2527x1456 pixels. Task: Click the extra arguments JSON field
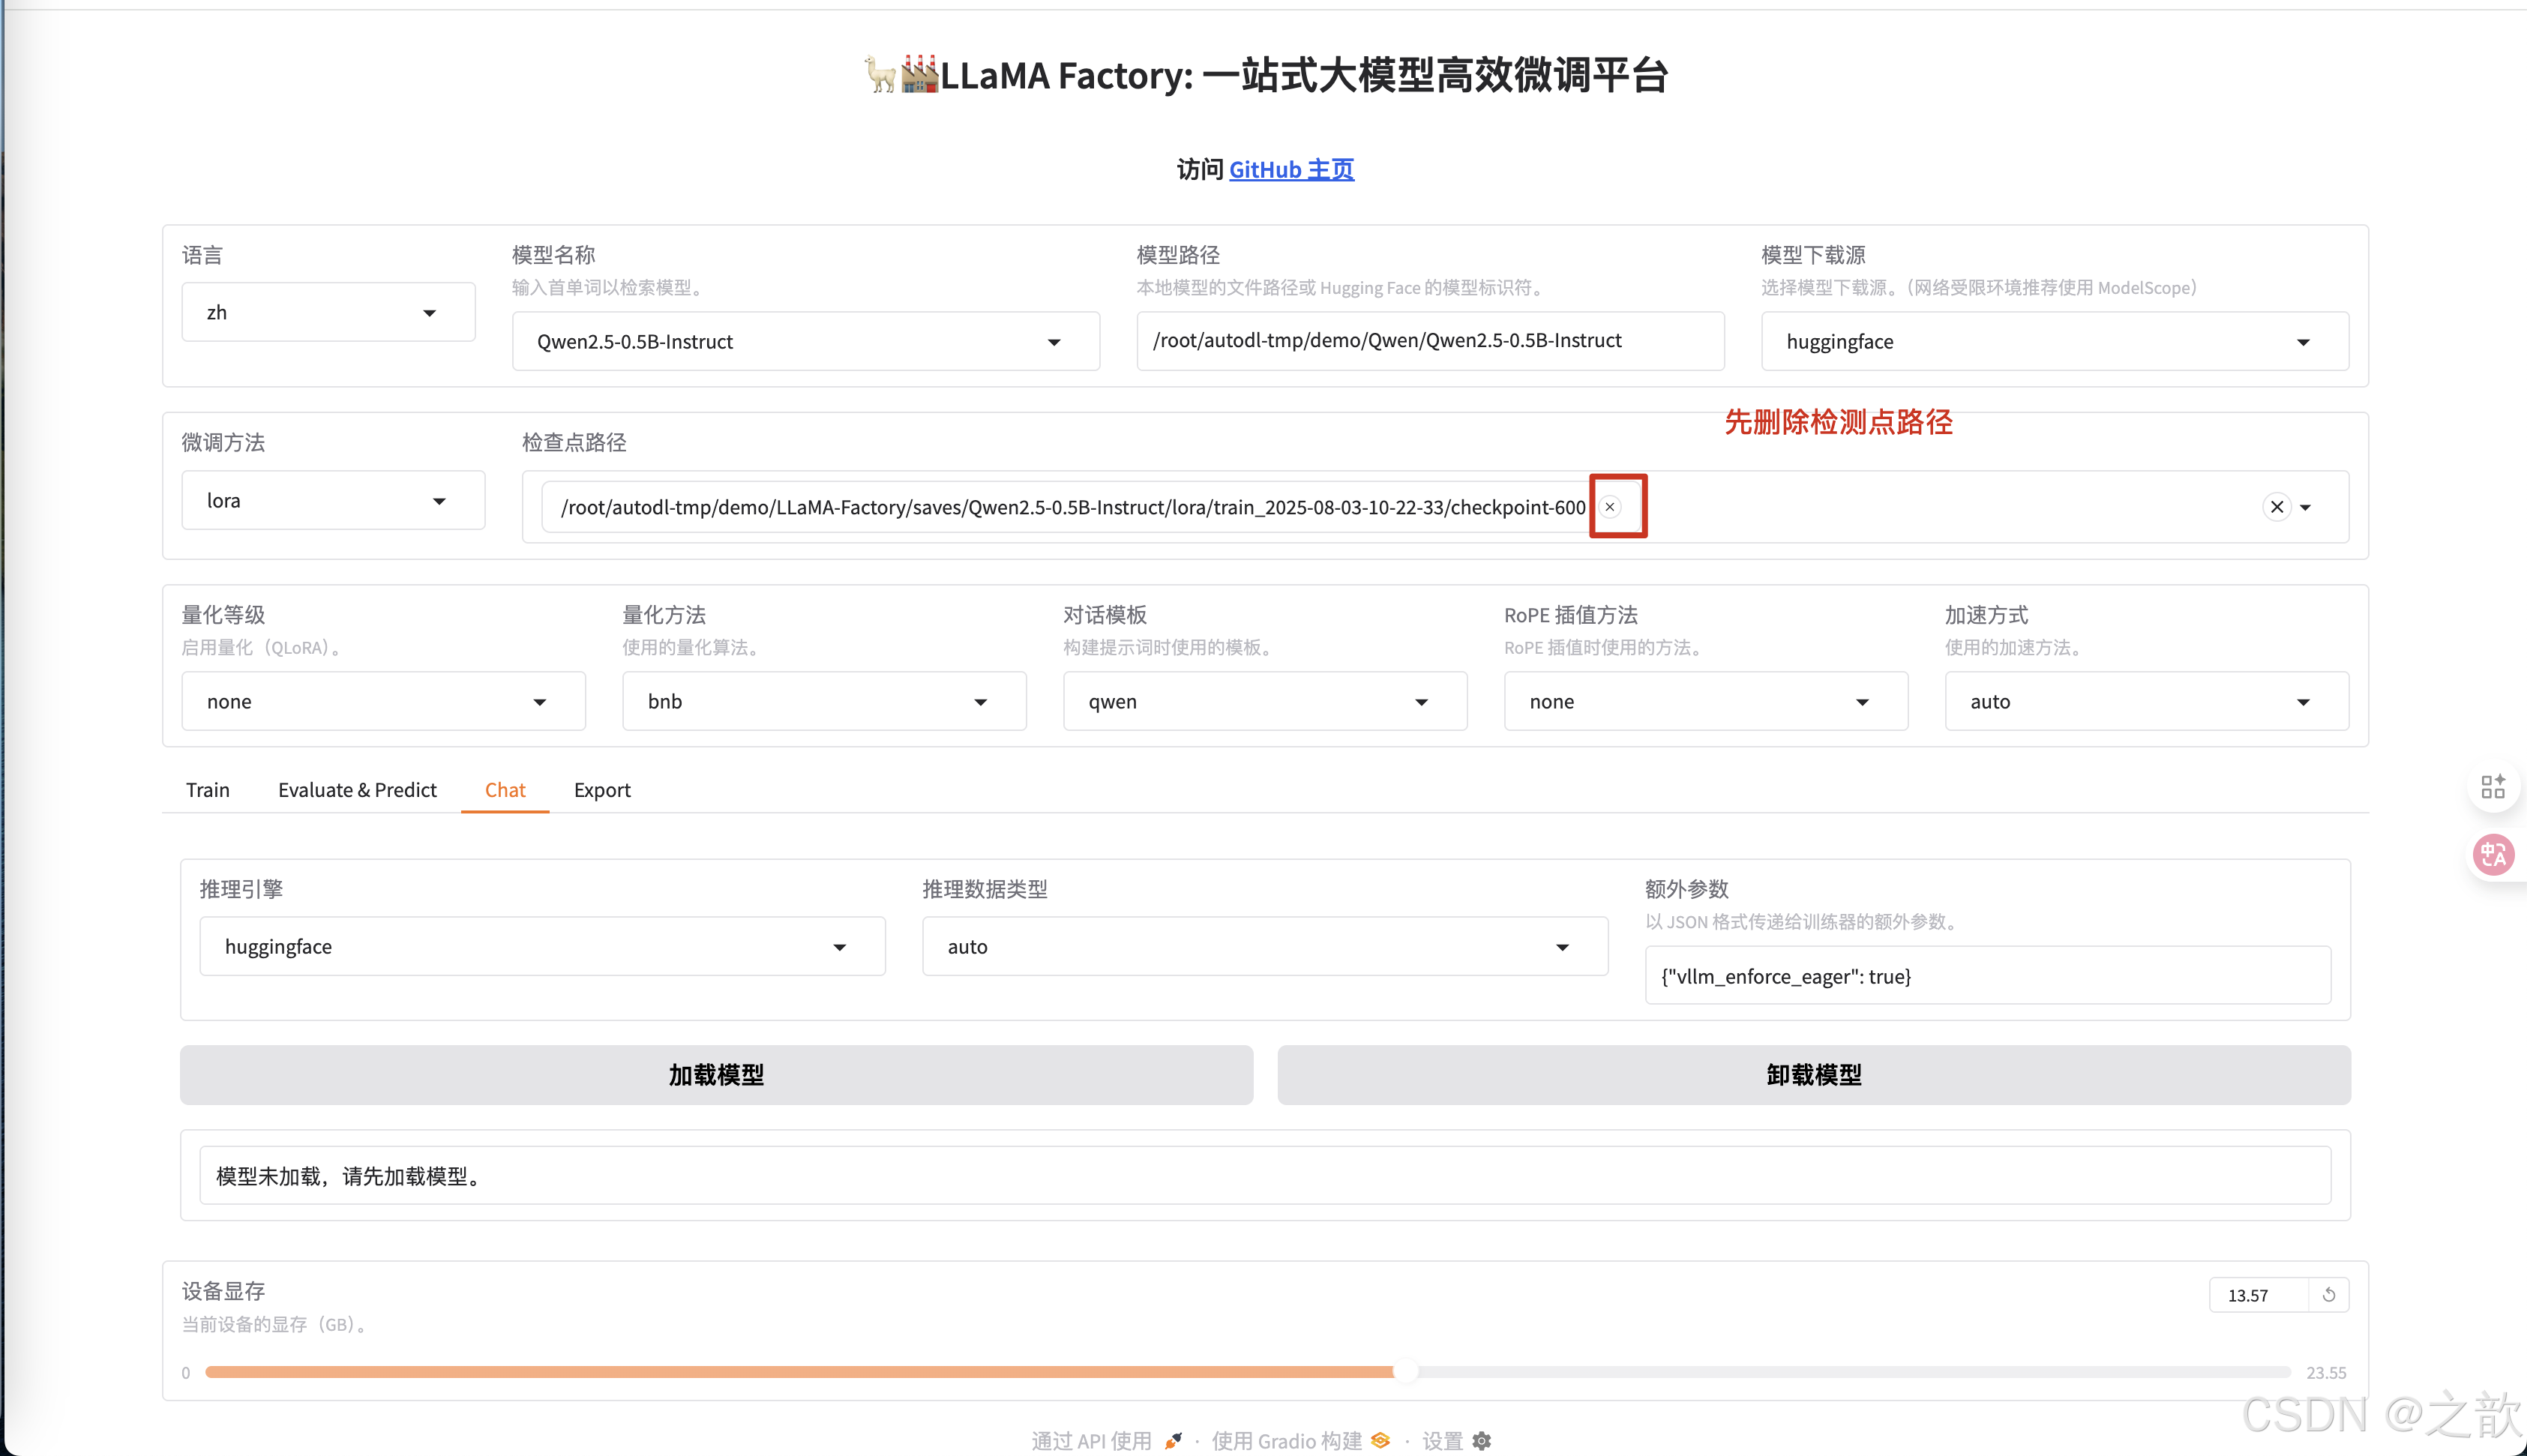click(1988, 976)
